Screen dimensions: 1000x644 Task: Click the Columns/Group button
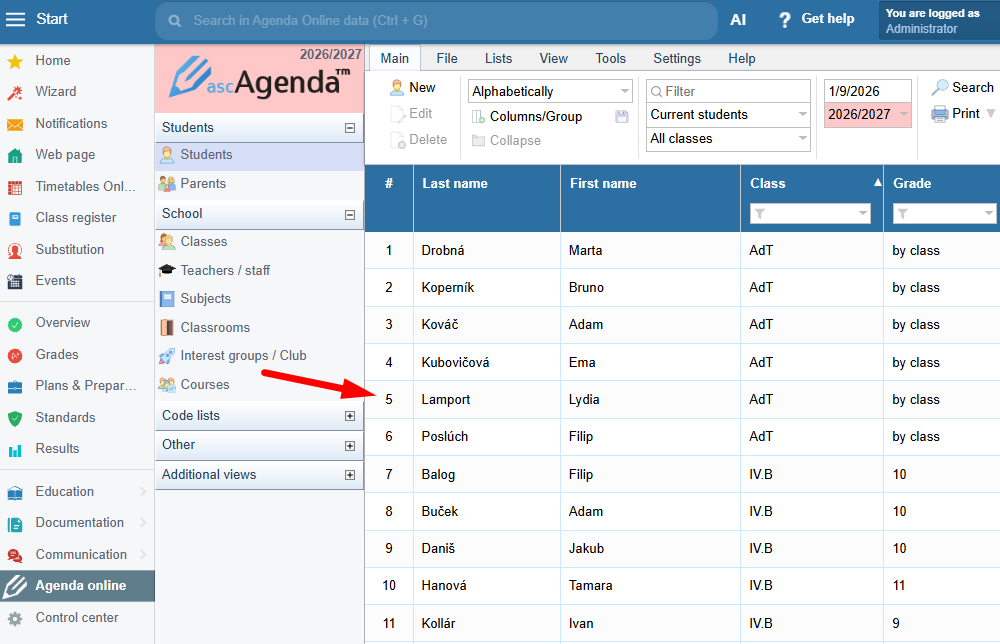[x=527, y=117]
